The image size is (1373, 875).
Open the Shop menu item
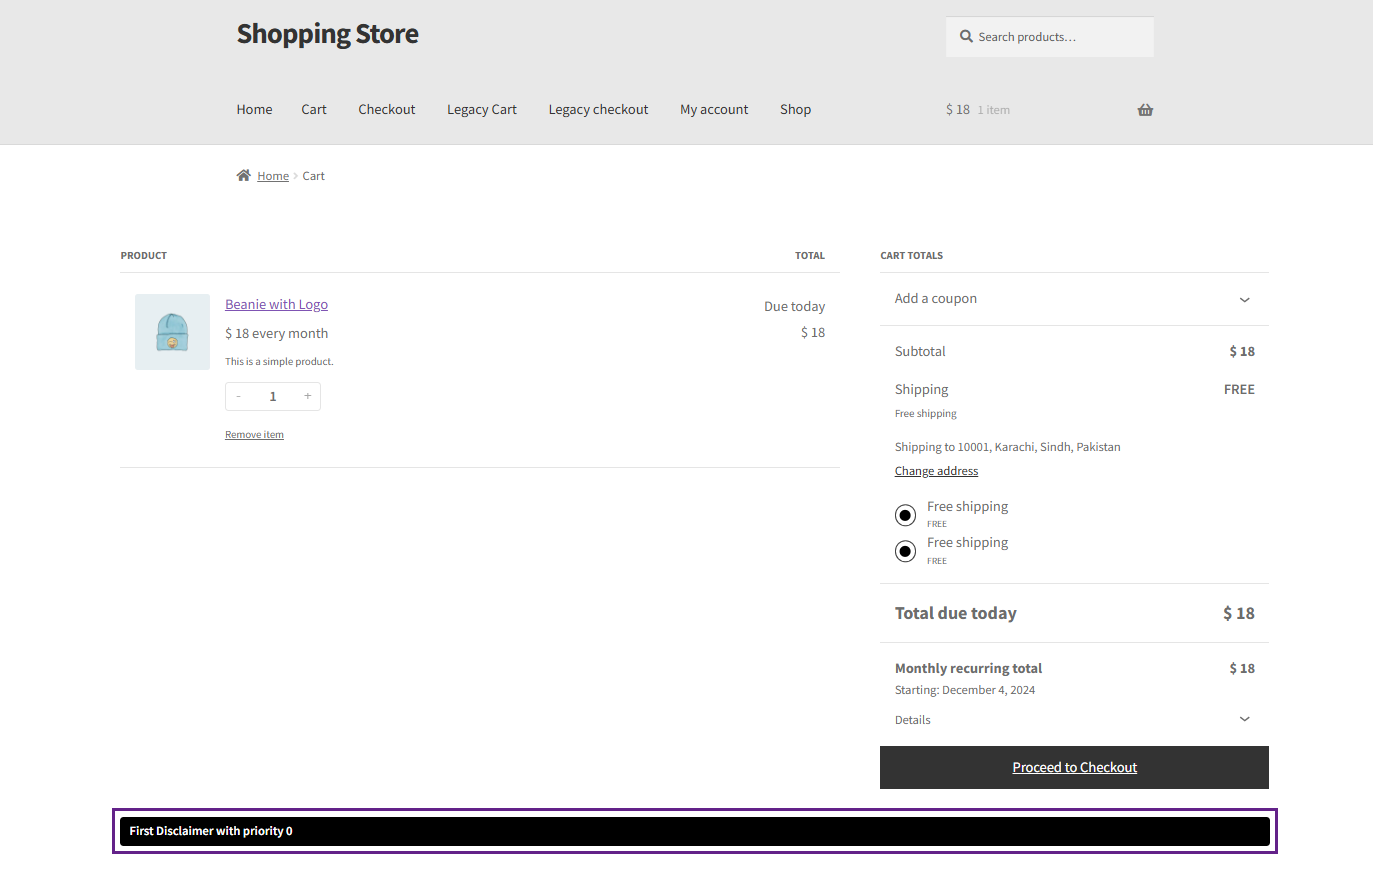795,110
